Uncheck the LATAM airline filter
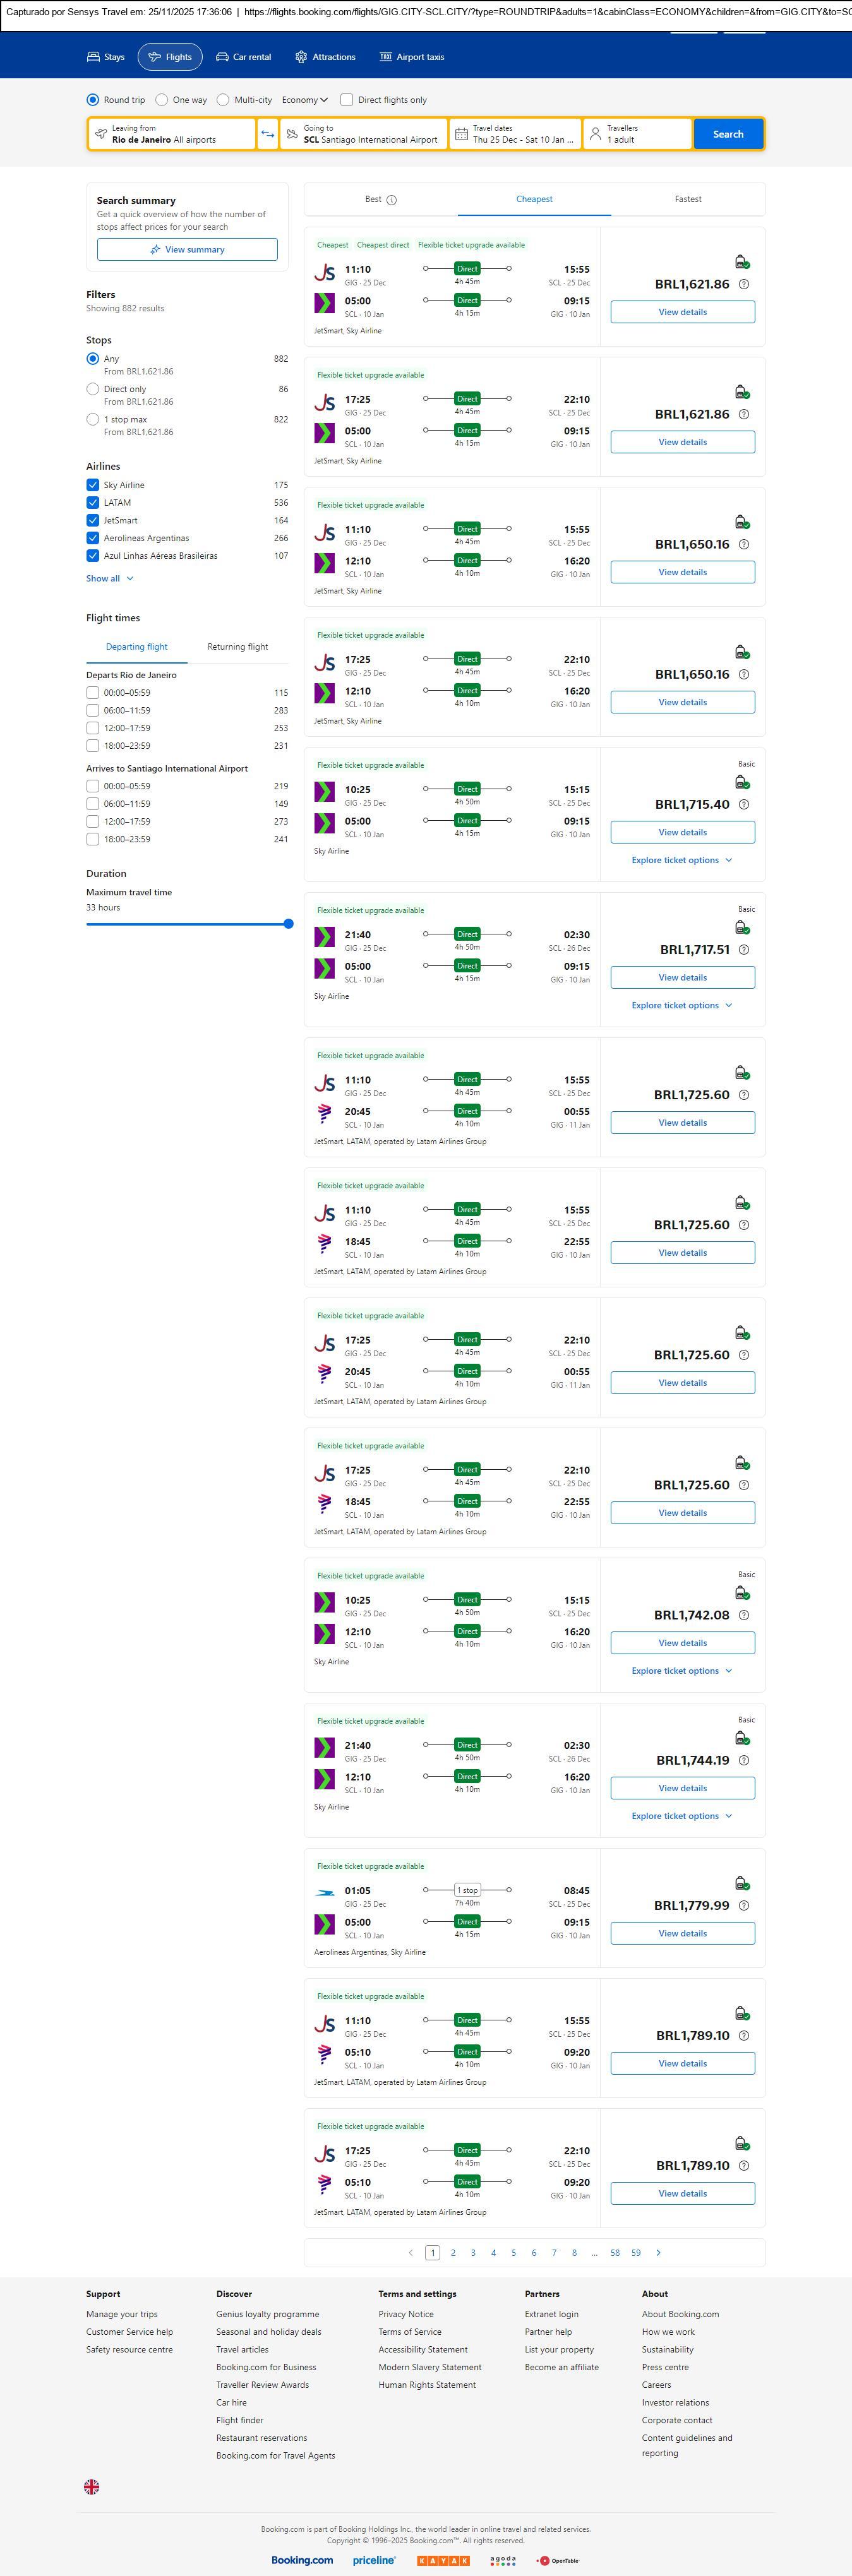Screen dimensions: 852x2576 (93, 503)
